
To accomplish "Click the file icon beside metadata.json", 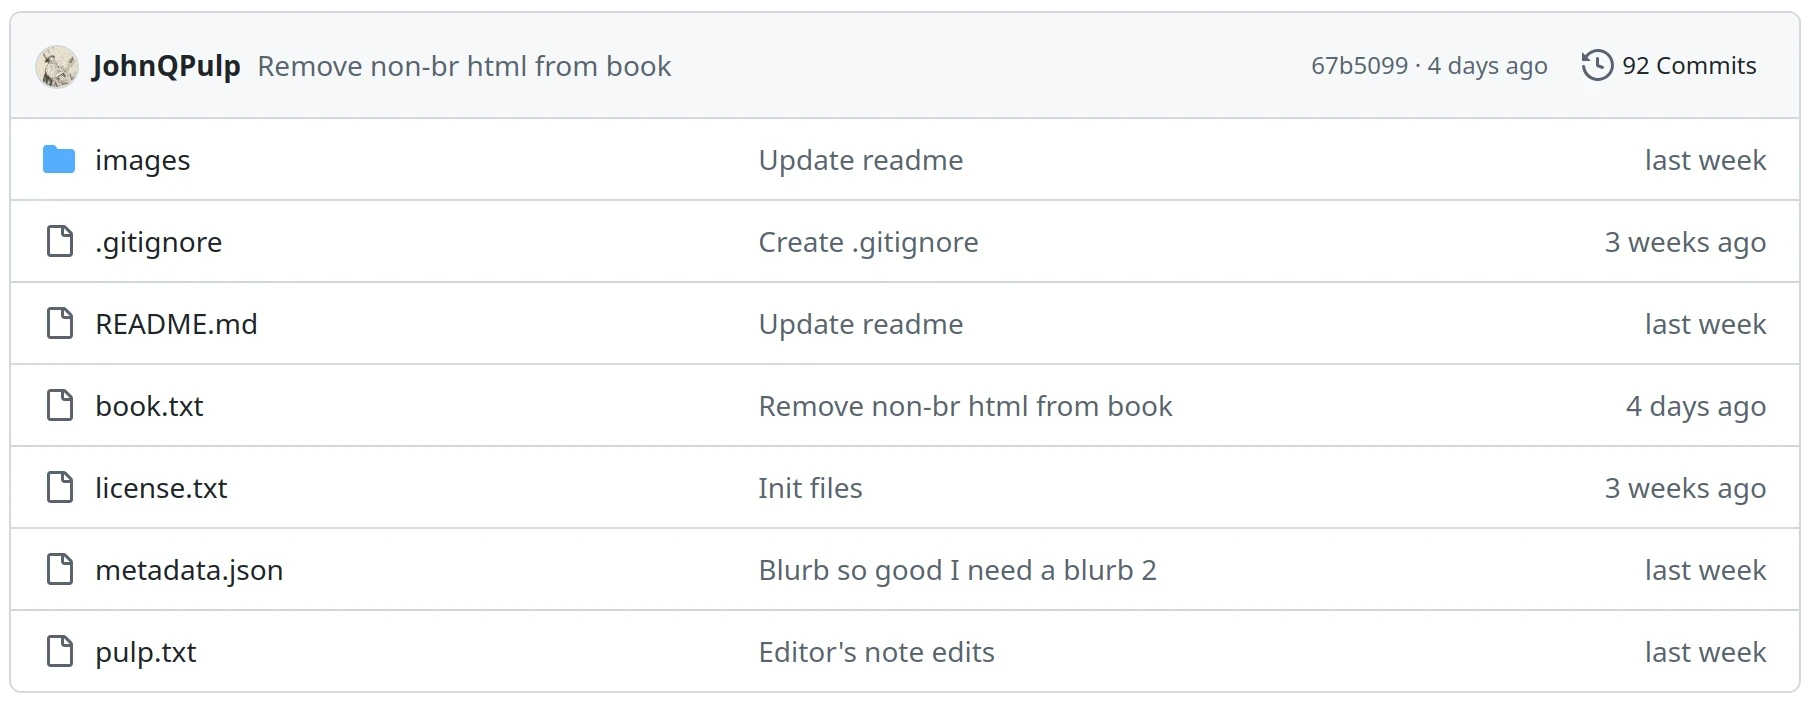I will pyautogui.click(x=59, y=569).
